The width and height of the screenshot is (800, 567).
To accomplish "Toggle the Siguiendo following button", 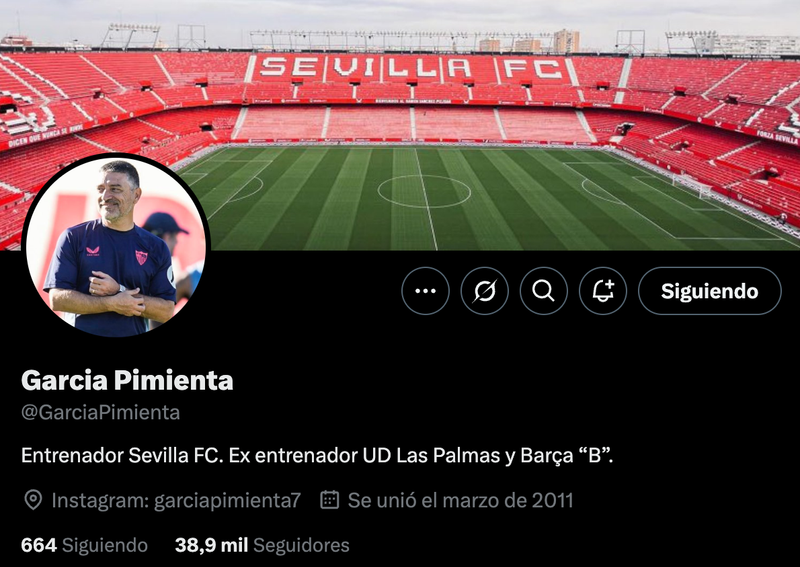I will tap(709, 291).
